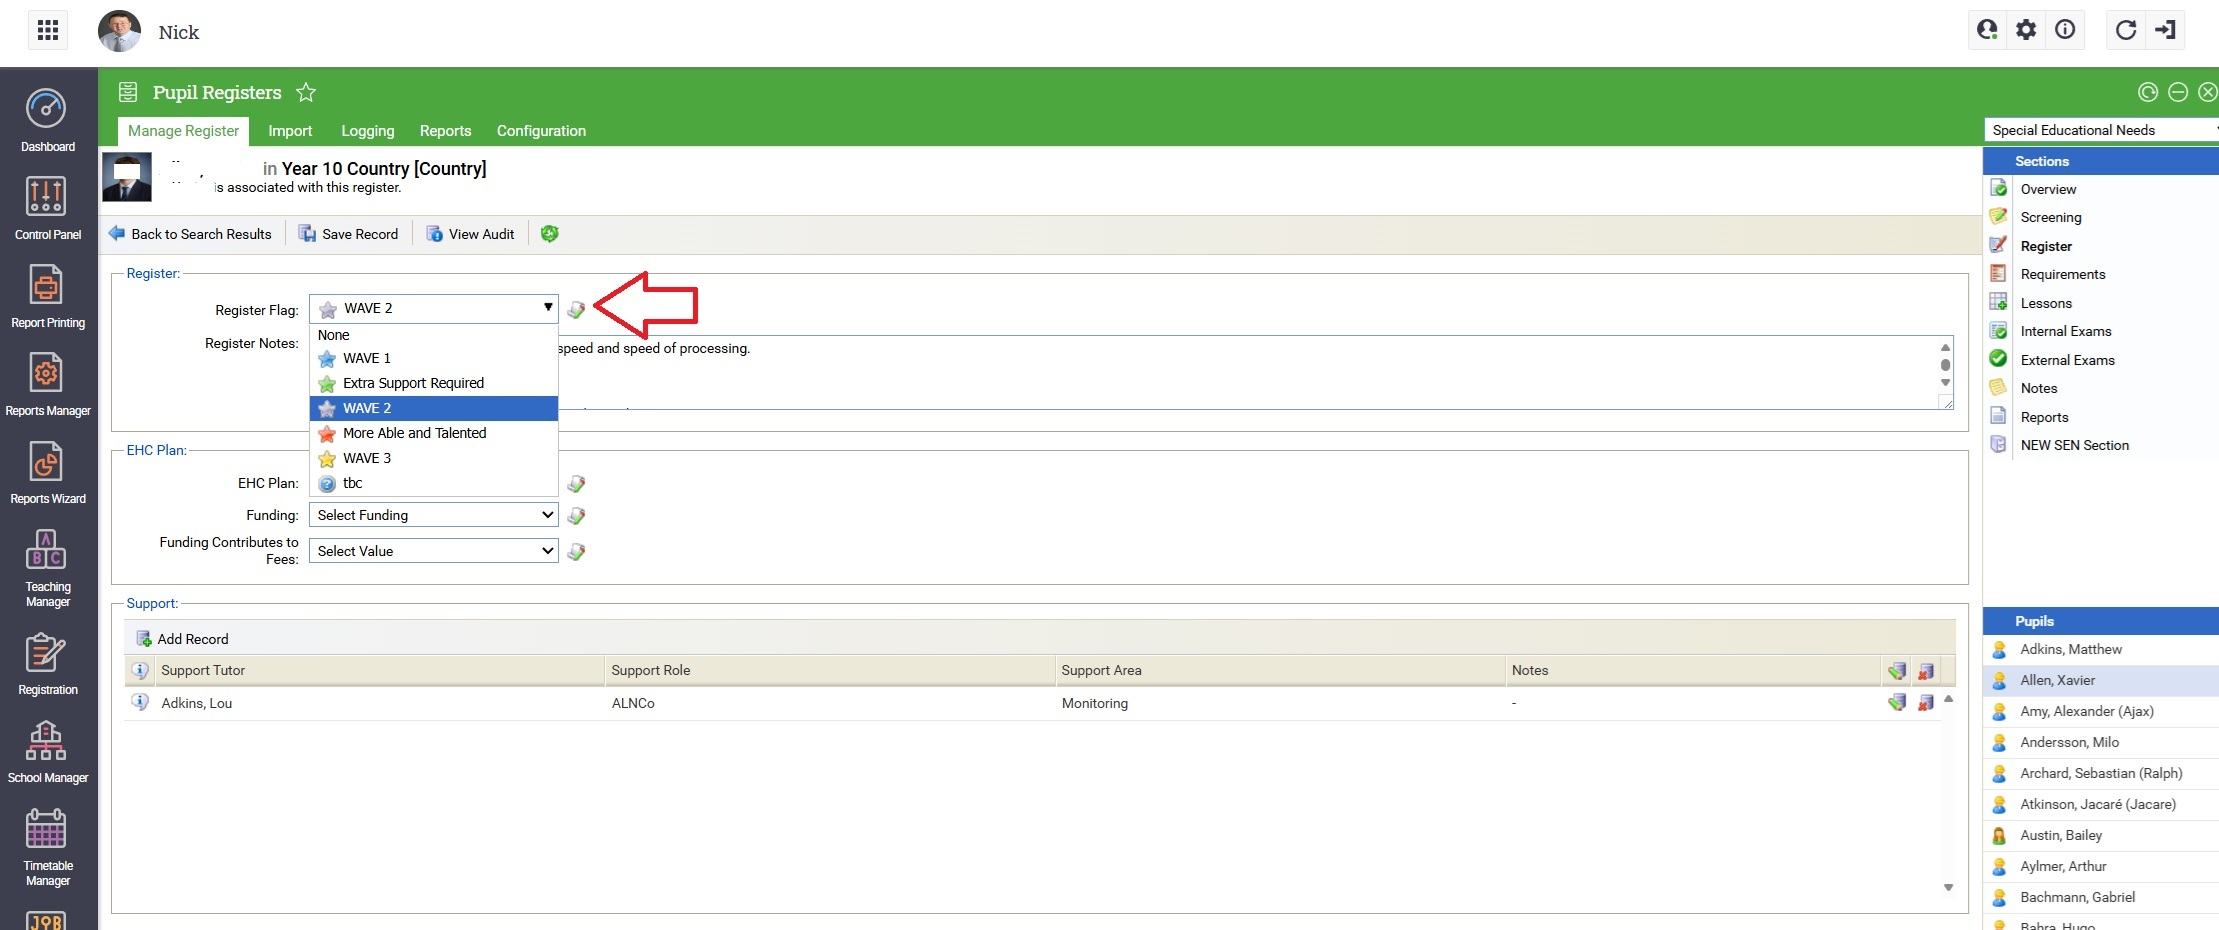The height and width of the screenshot is (930, 2219).
Task: Open the Funding dropdown
Action: coord(433,515)
